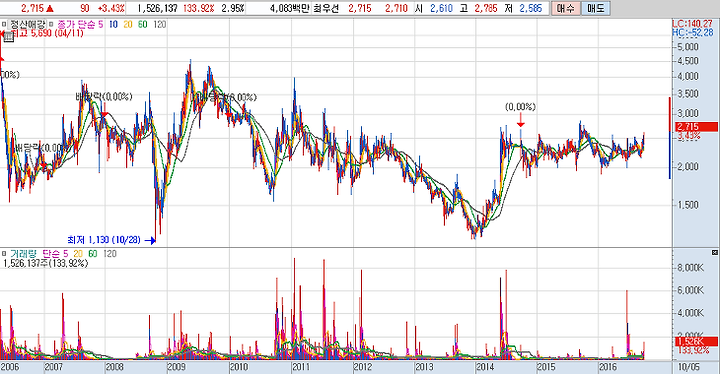The height and width of the screenshot is (374, 720).
Task: Select the yellow 20 price moving average label
Action: 128,24
